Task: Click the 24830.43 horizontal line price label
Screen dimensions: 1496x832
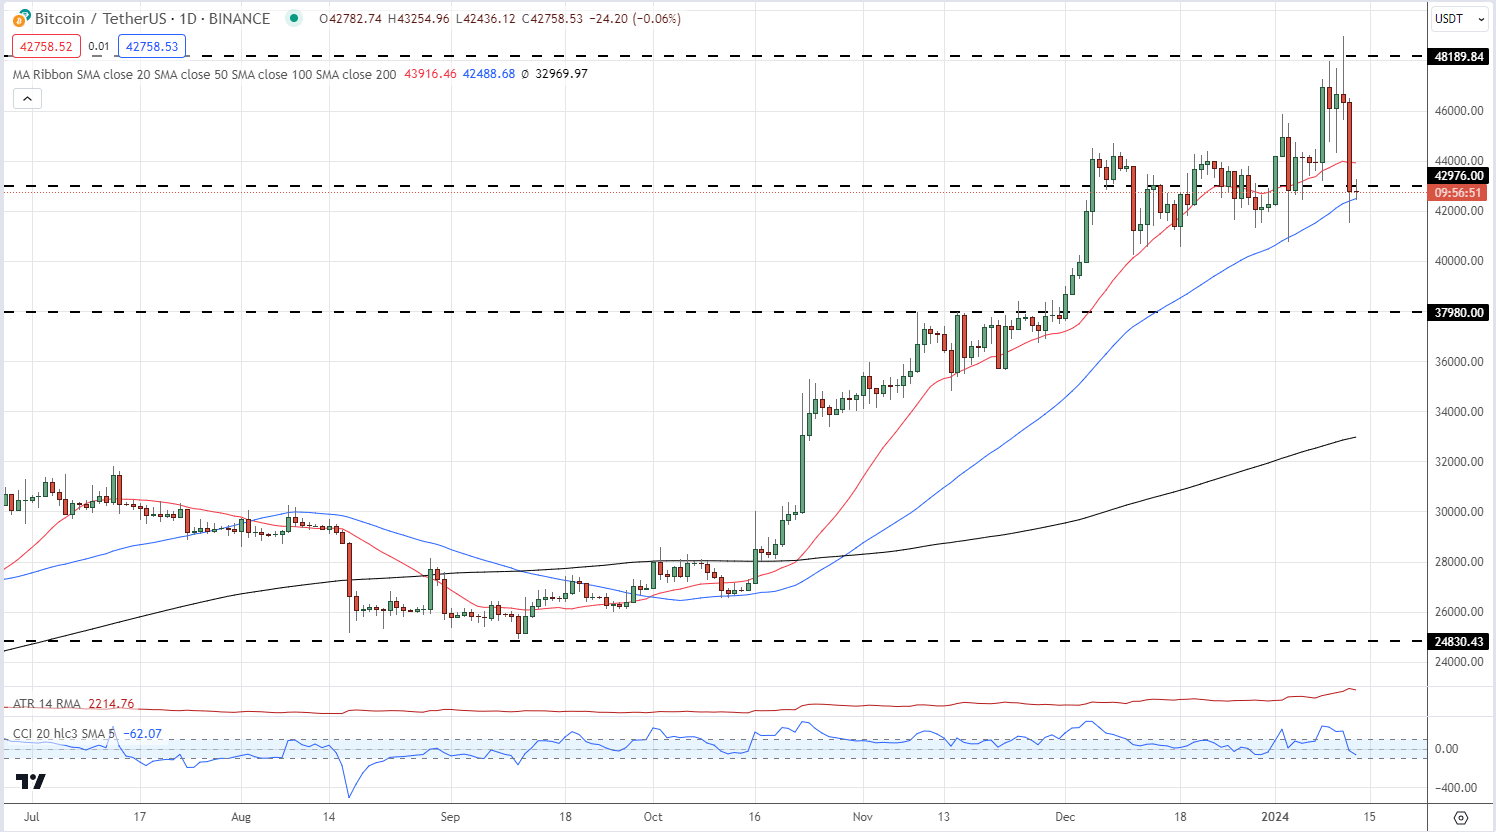Action: click(x=1459, y=642)
